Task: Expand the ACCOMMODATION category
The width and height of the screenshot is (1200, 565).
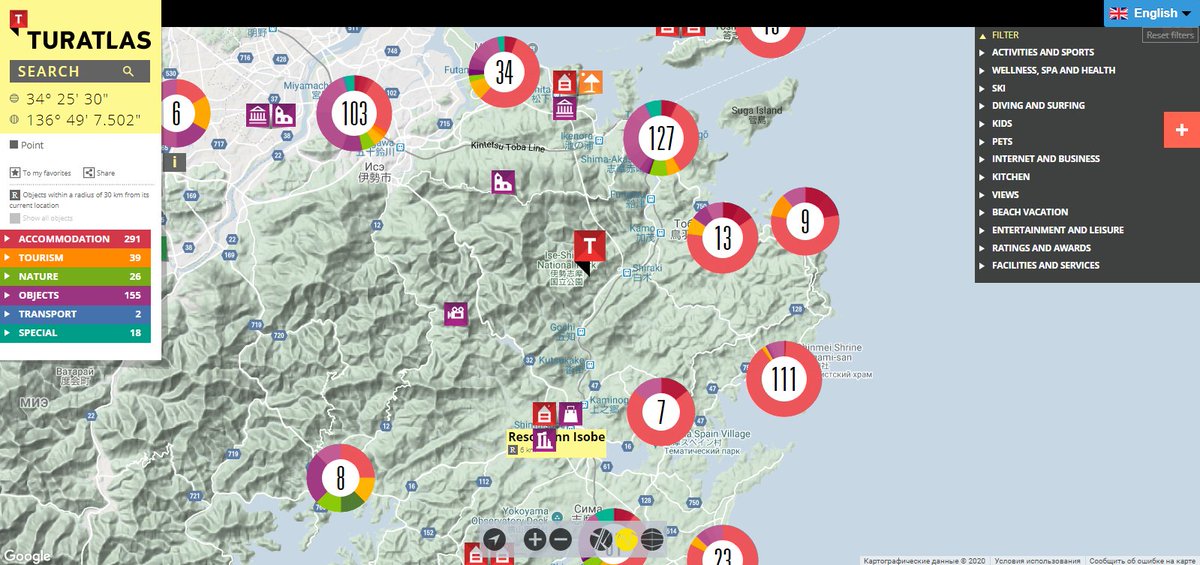Action: (76, 239)
